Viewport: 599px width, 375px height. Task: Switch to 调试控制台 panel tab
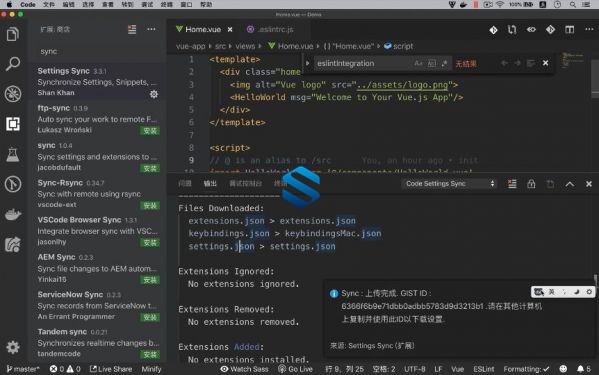245,184
